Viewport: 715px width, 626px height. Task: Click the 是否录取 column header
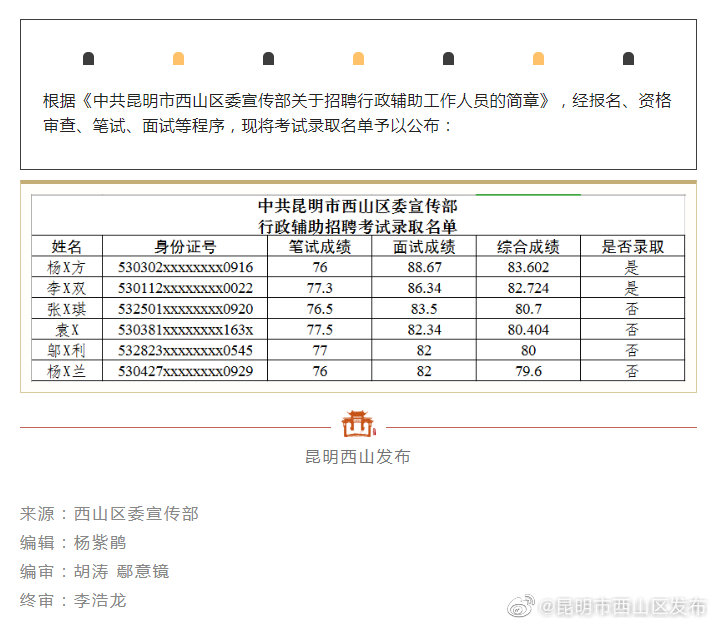pyautogui.click(x=632, y=247)
